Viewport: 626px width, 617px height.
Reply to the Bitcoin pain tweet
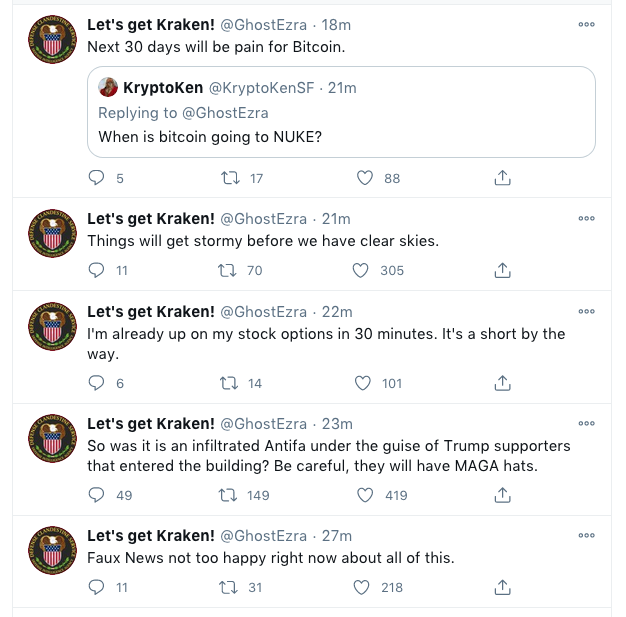click(x=97, y=178)
